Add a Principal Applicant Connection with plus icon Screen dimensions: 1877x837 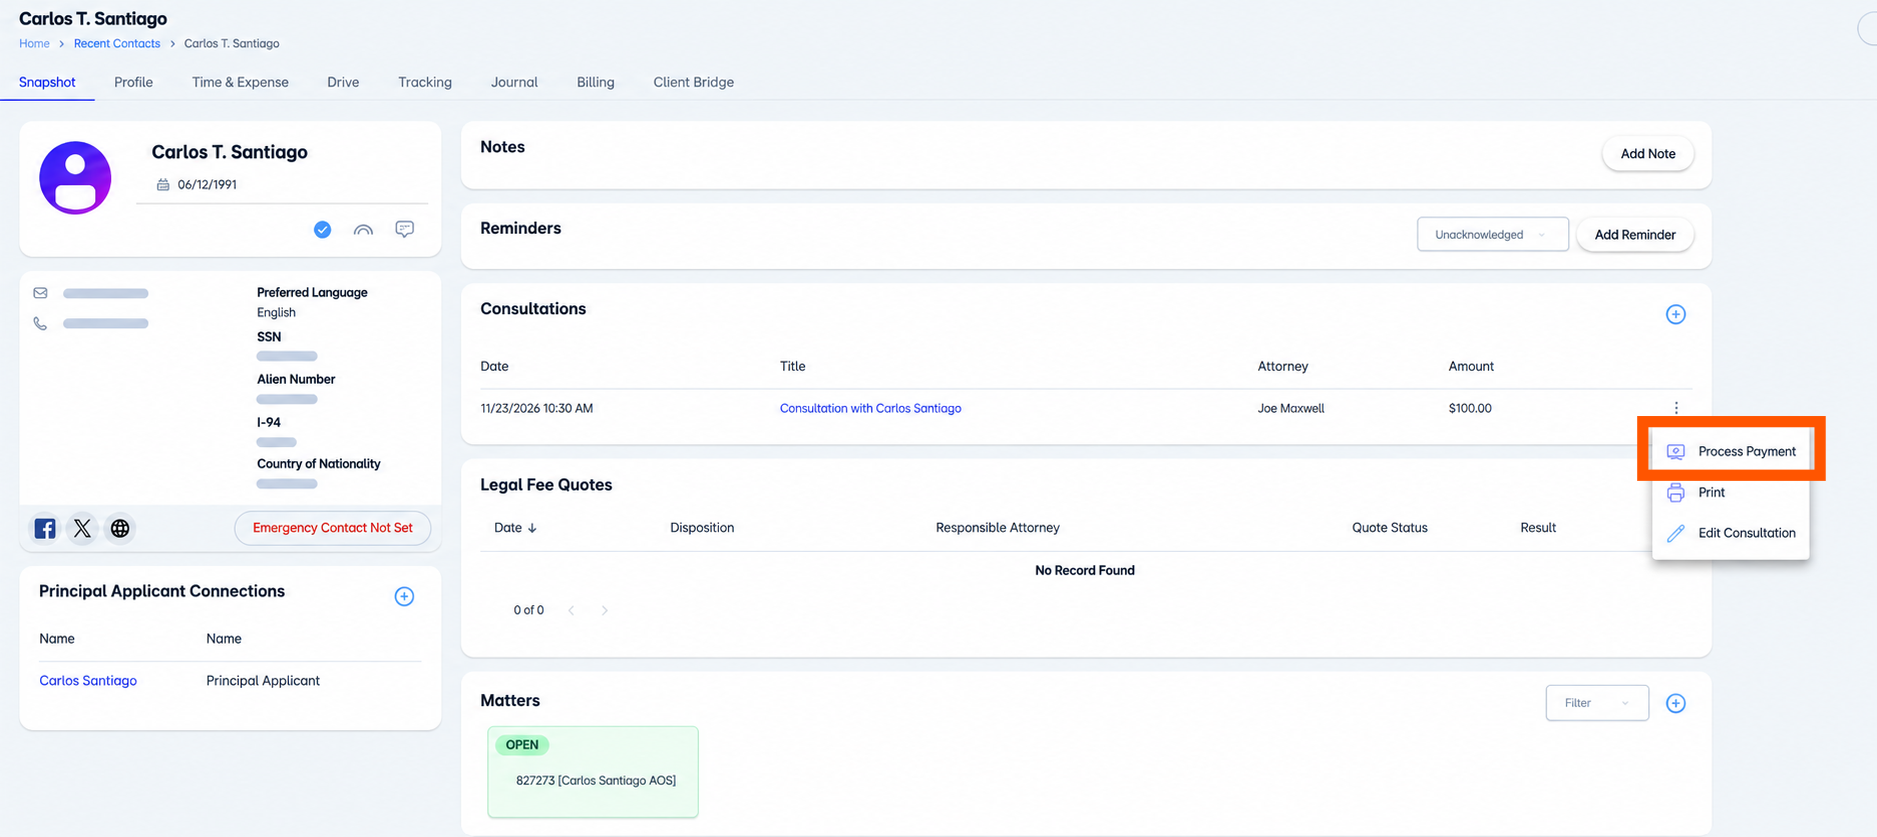(404, 596)
